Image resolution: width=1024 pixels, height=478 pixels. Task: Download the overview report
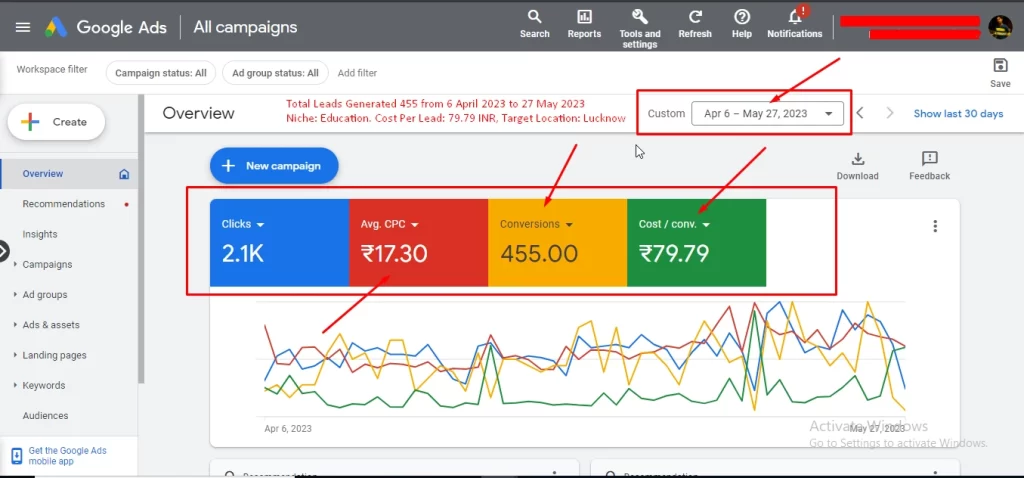tap(857, 166)
